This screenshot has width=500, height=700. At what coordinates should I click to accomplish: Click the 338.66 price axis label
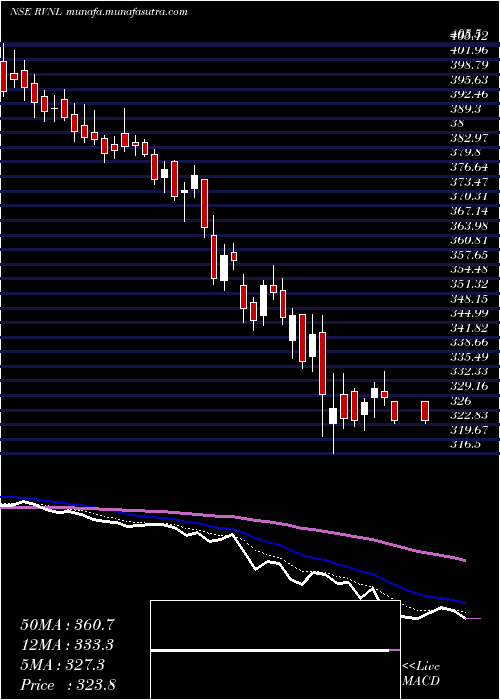468,342
